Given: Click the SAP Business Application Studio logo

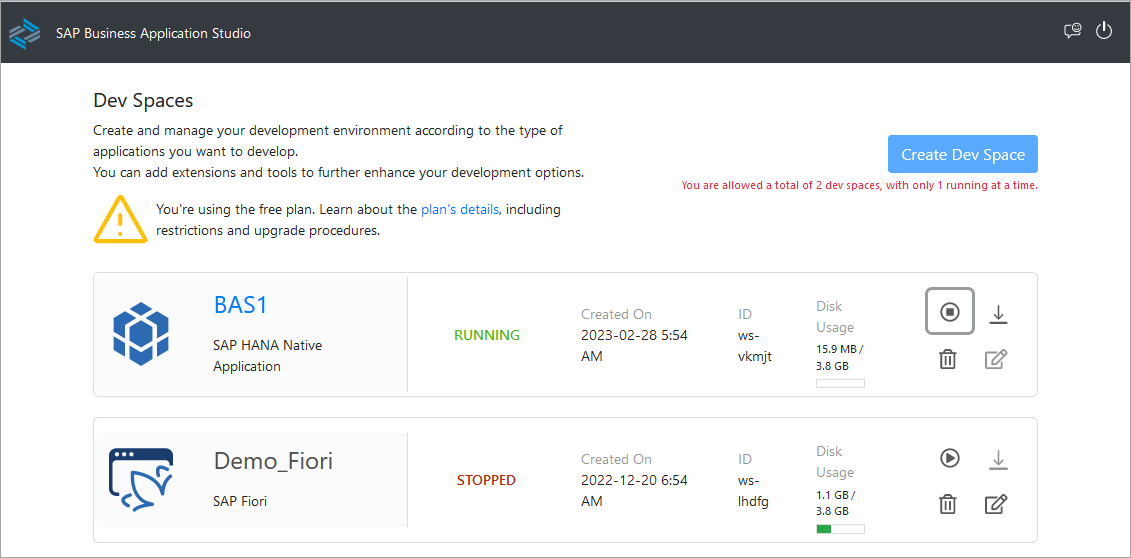Looking at the screenshot, I should pos(25,33).
